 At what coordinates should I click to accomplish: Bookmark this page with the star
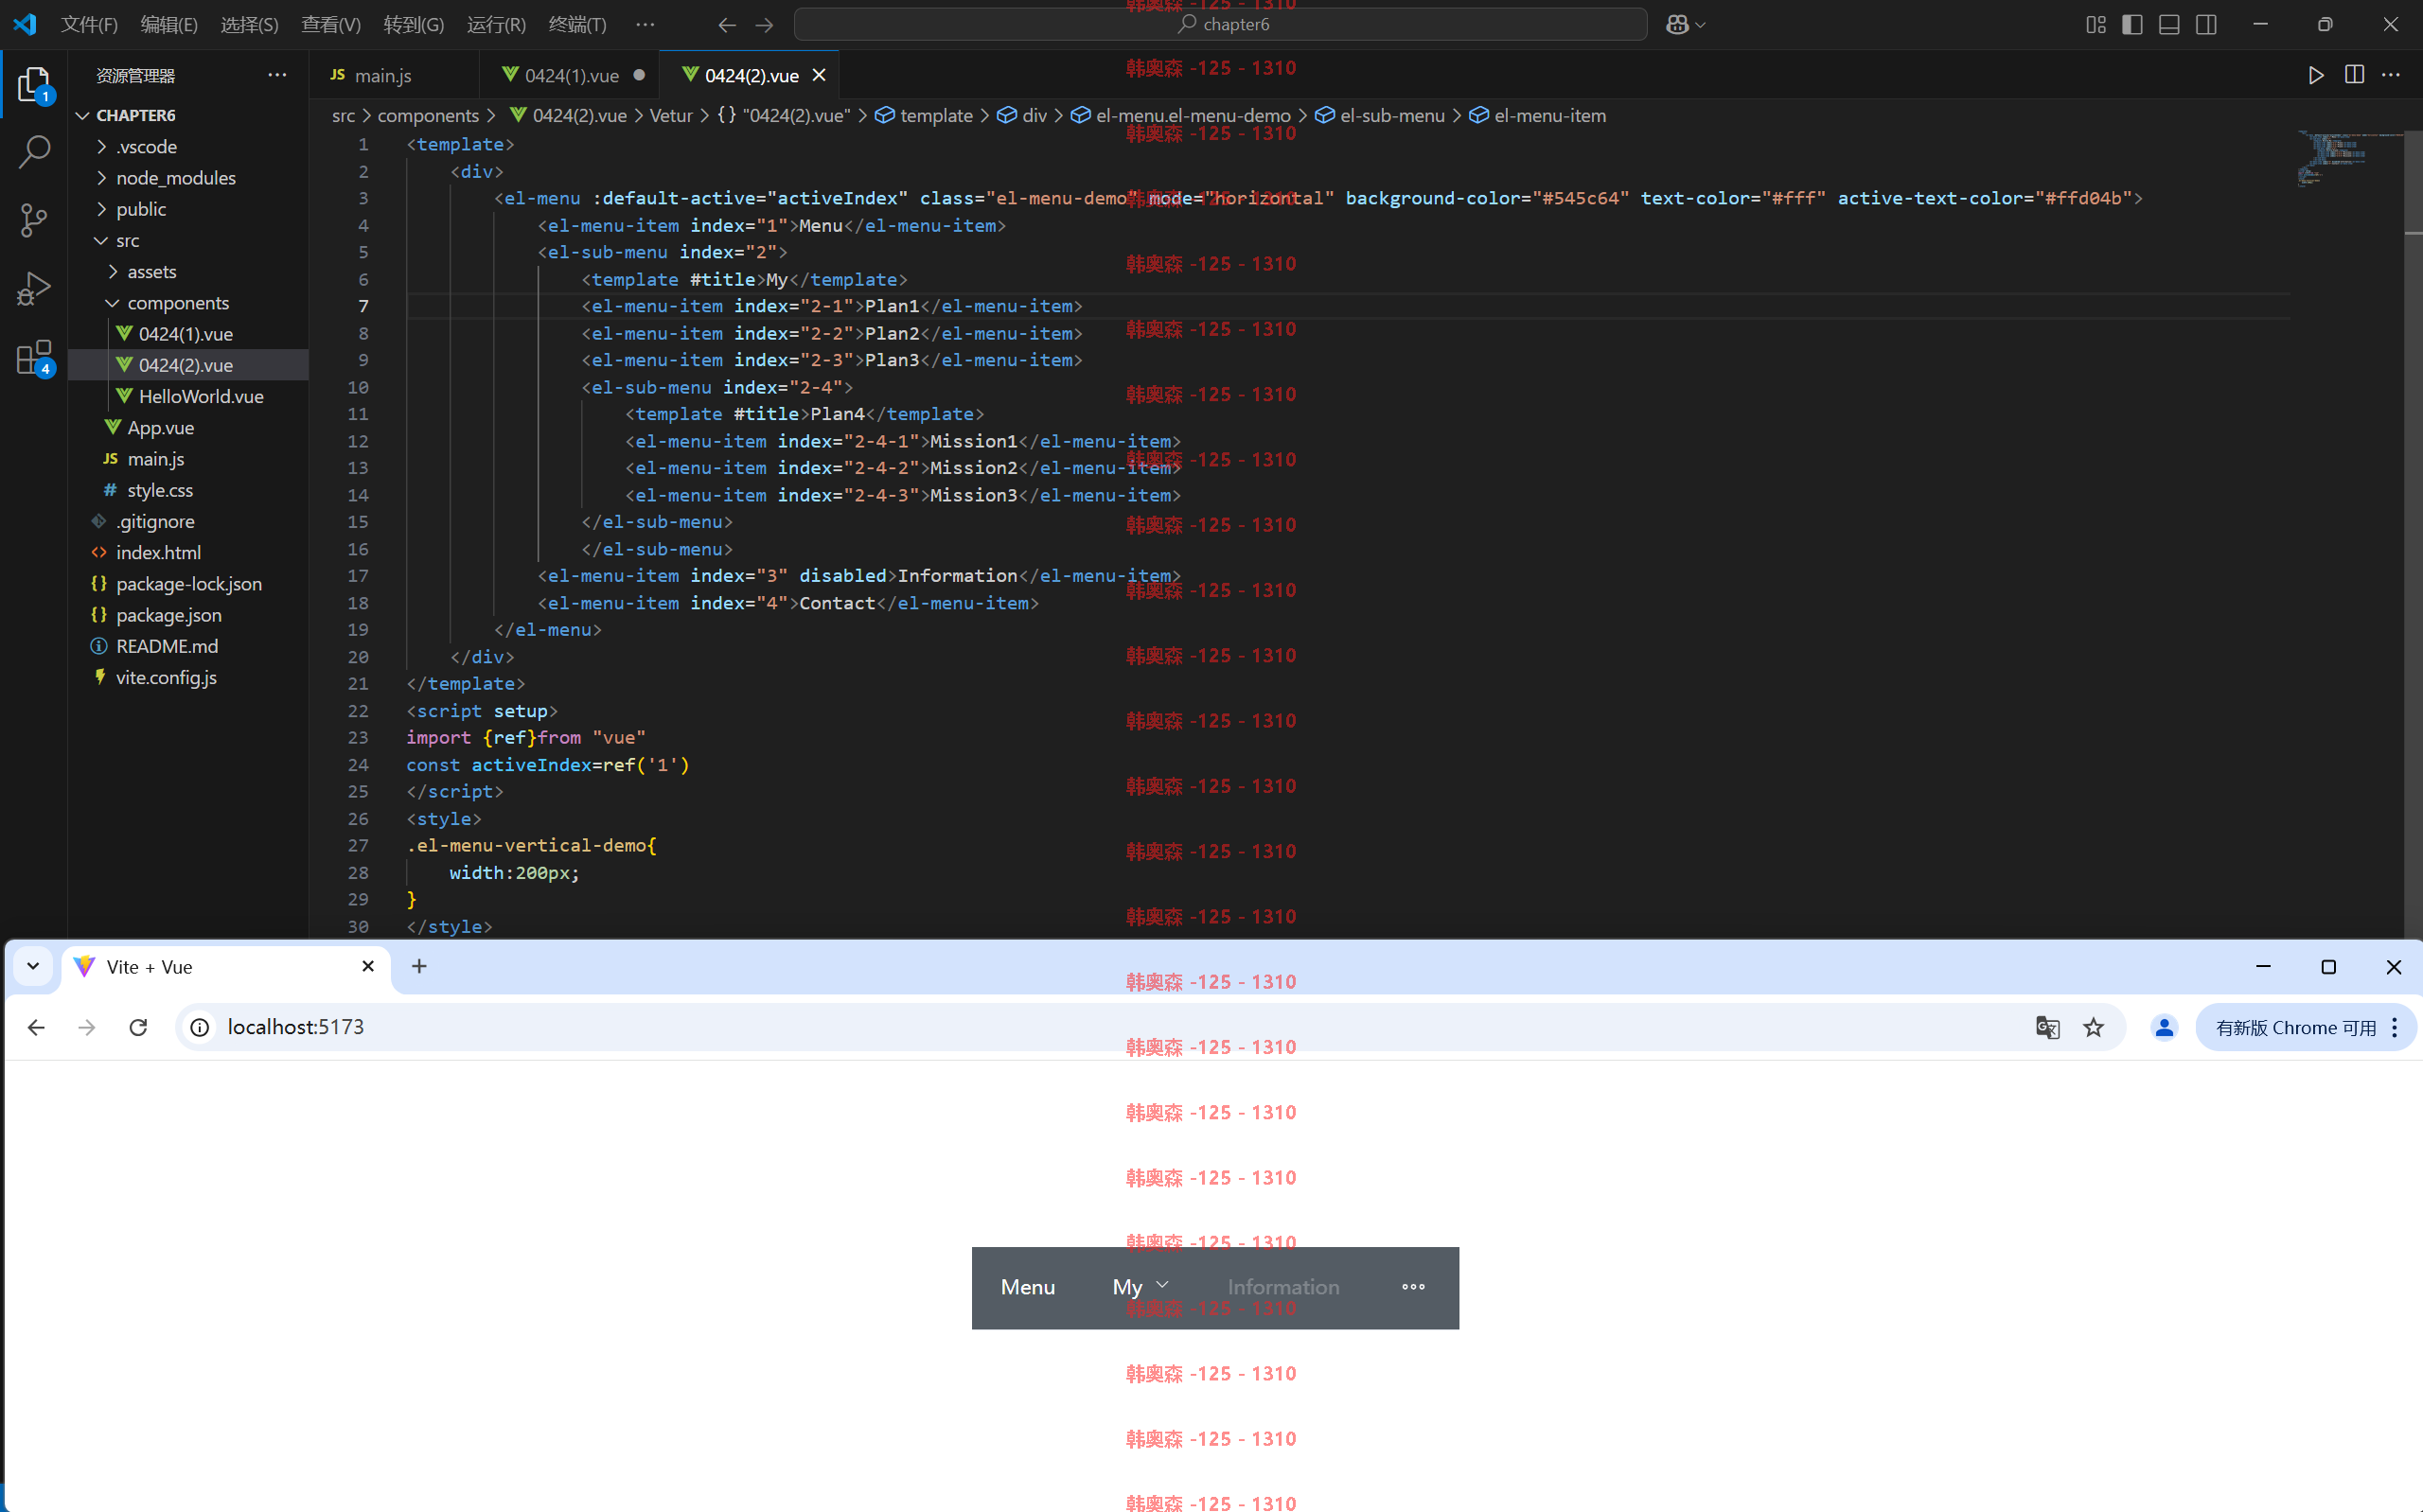[x=2093, y=1027]
